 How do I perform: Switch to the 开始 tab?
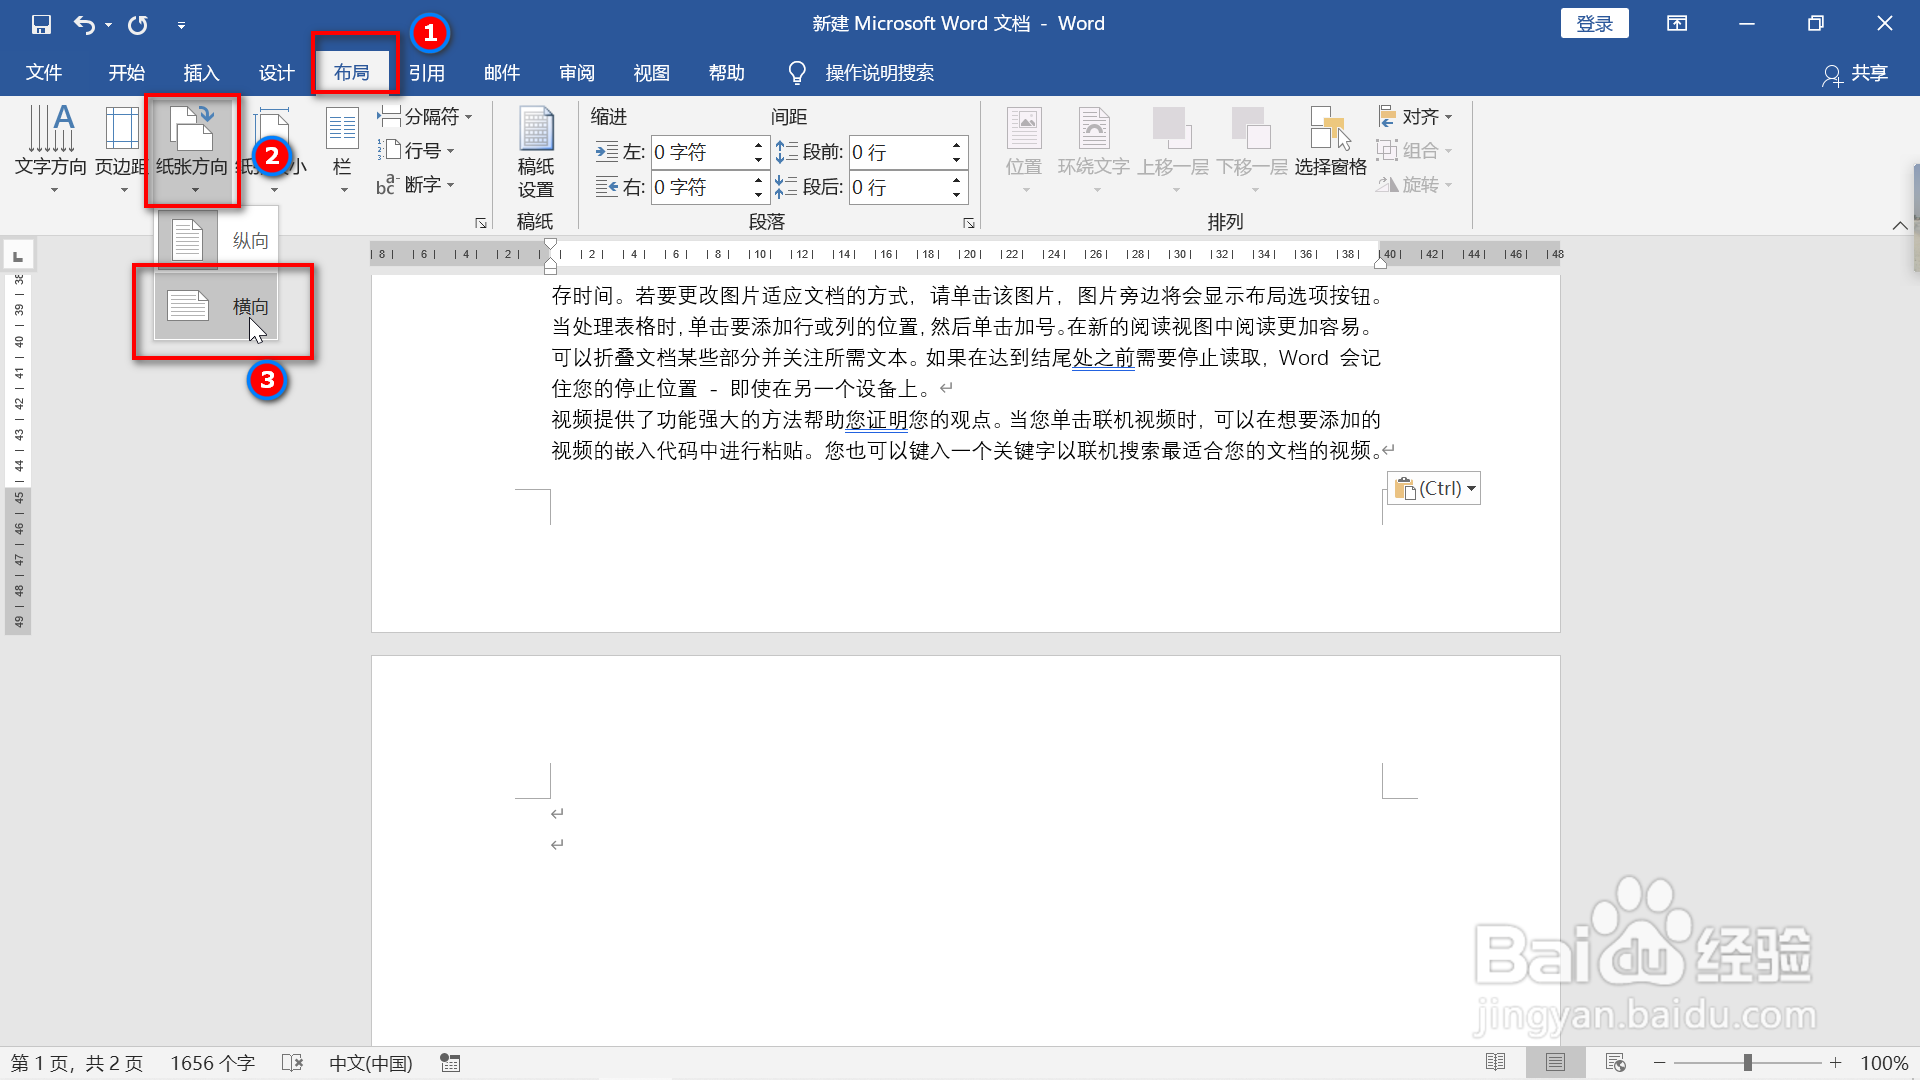pos(127,72)
